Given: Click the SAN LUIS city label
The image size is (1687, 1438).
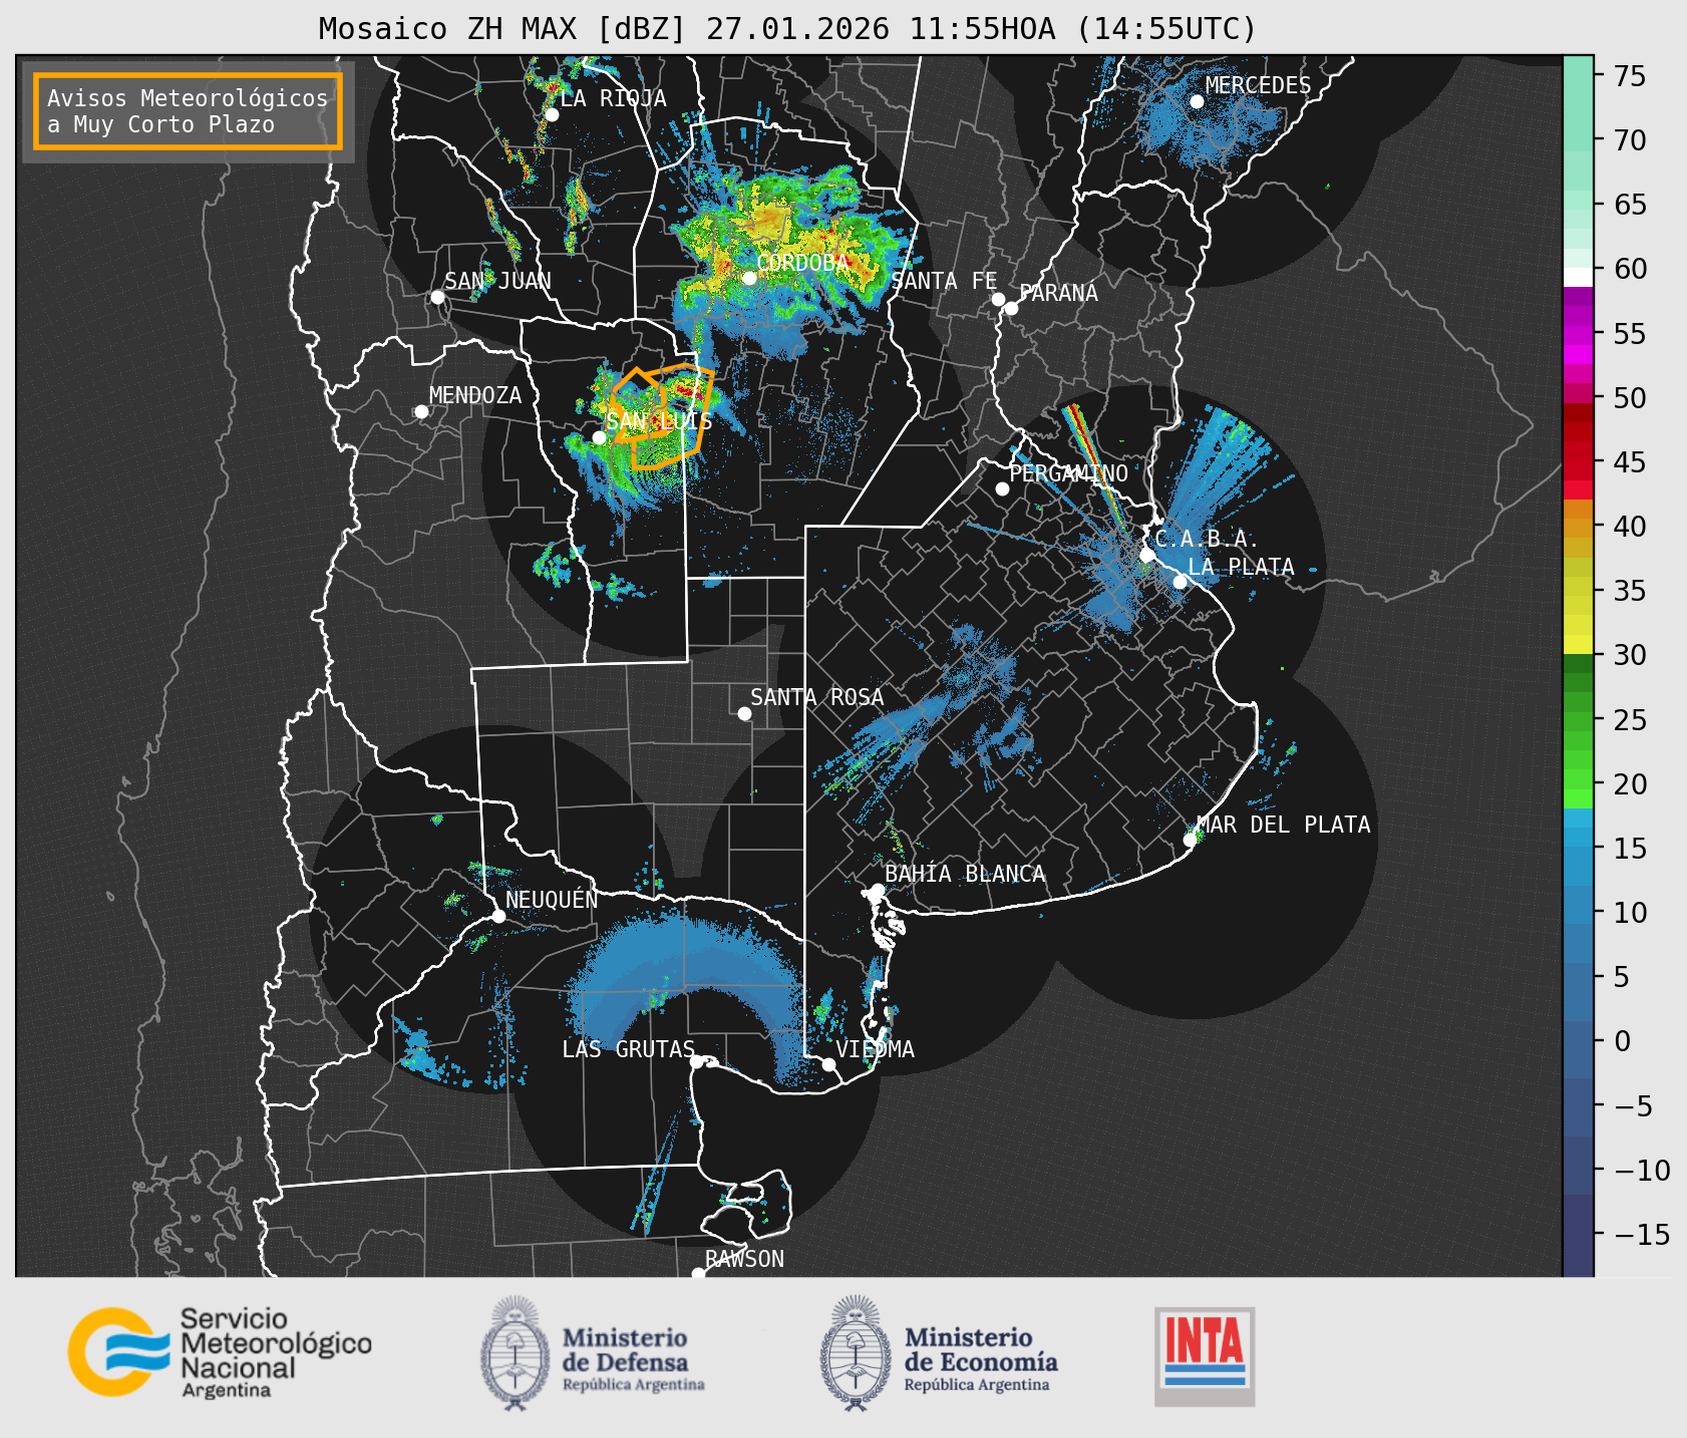Looking at the screenshot, I should [x=660, y=422].
